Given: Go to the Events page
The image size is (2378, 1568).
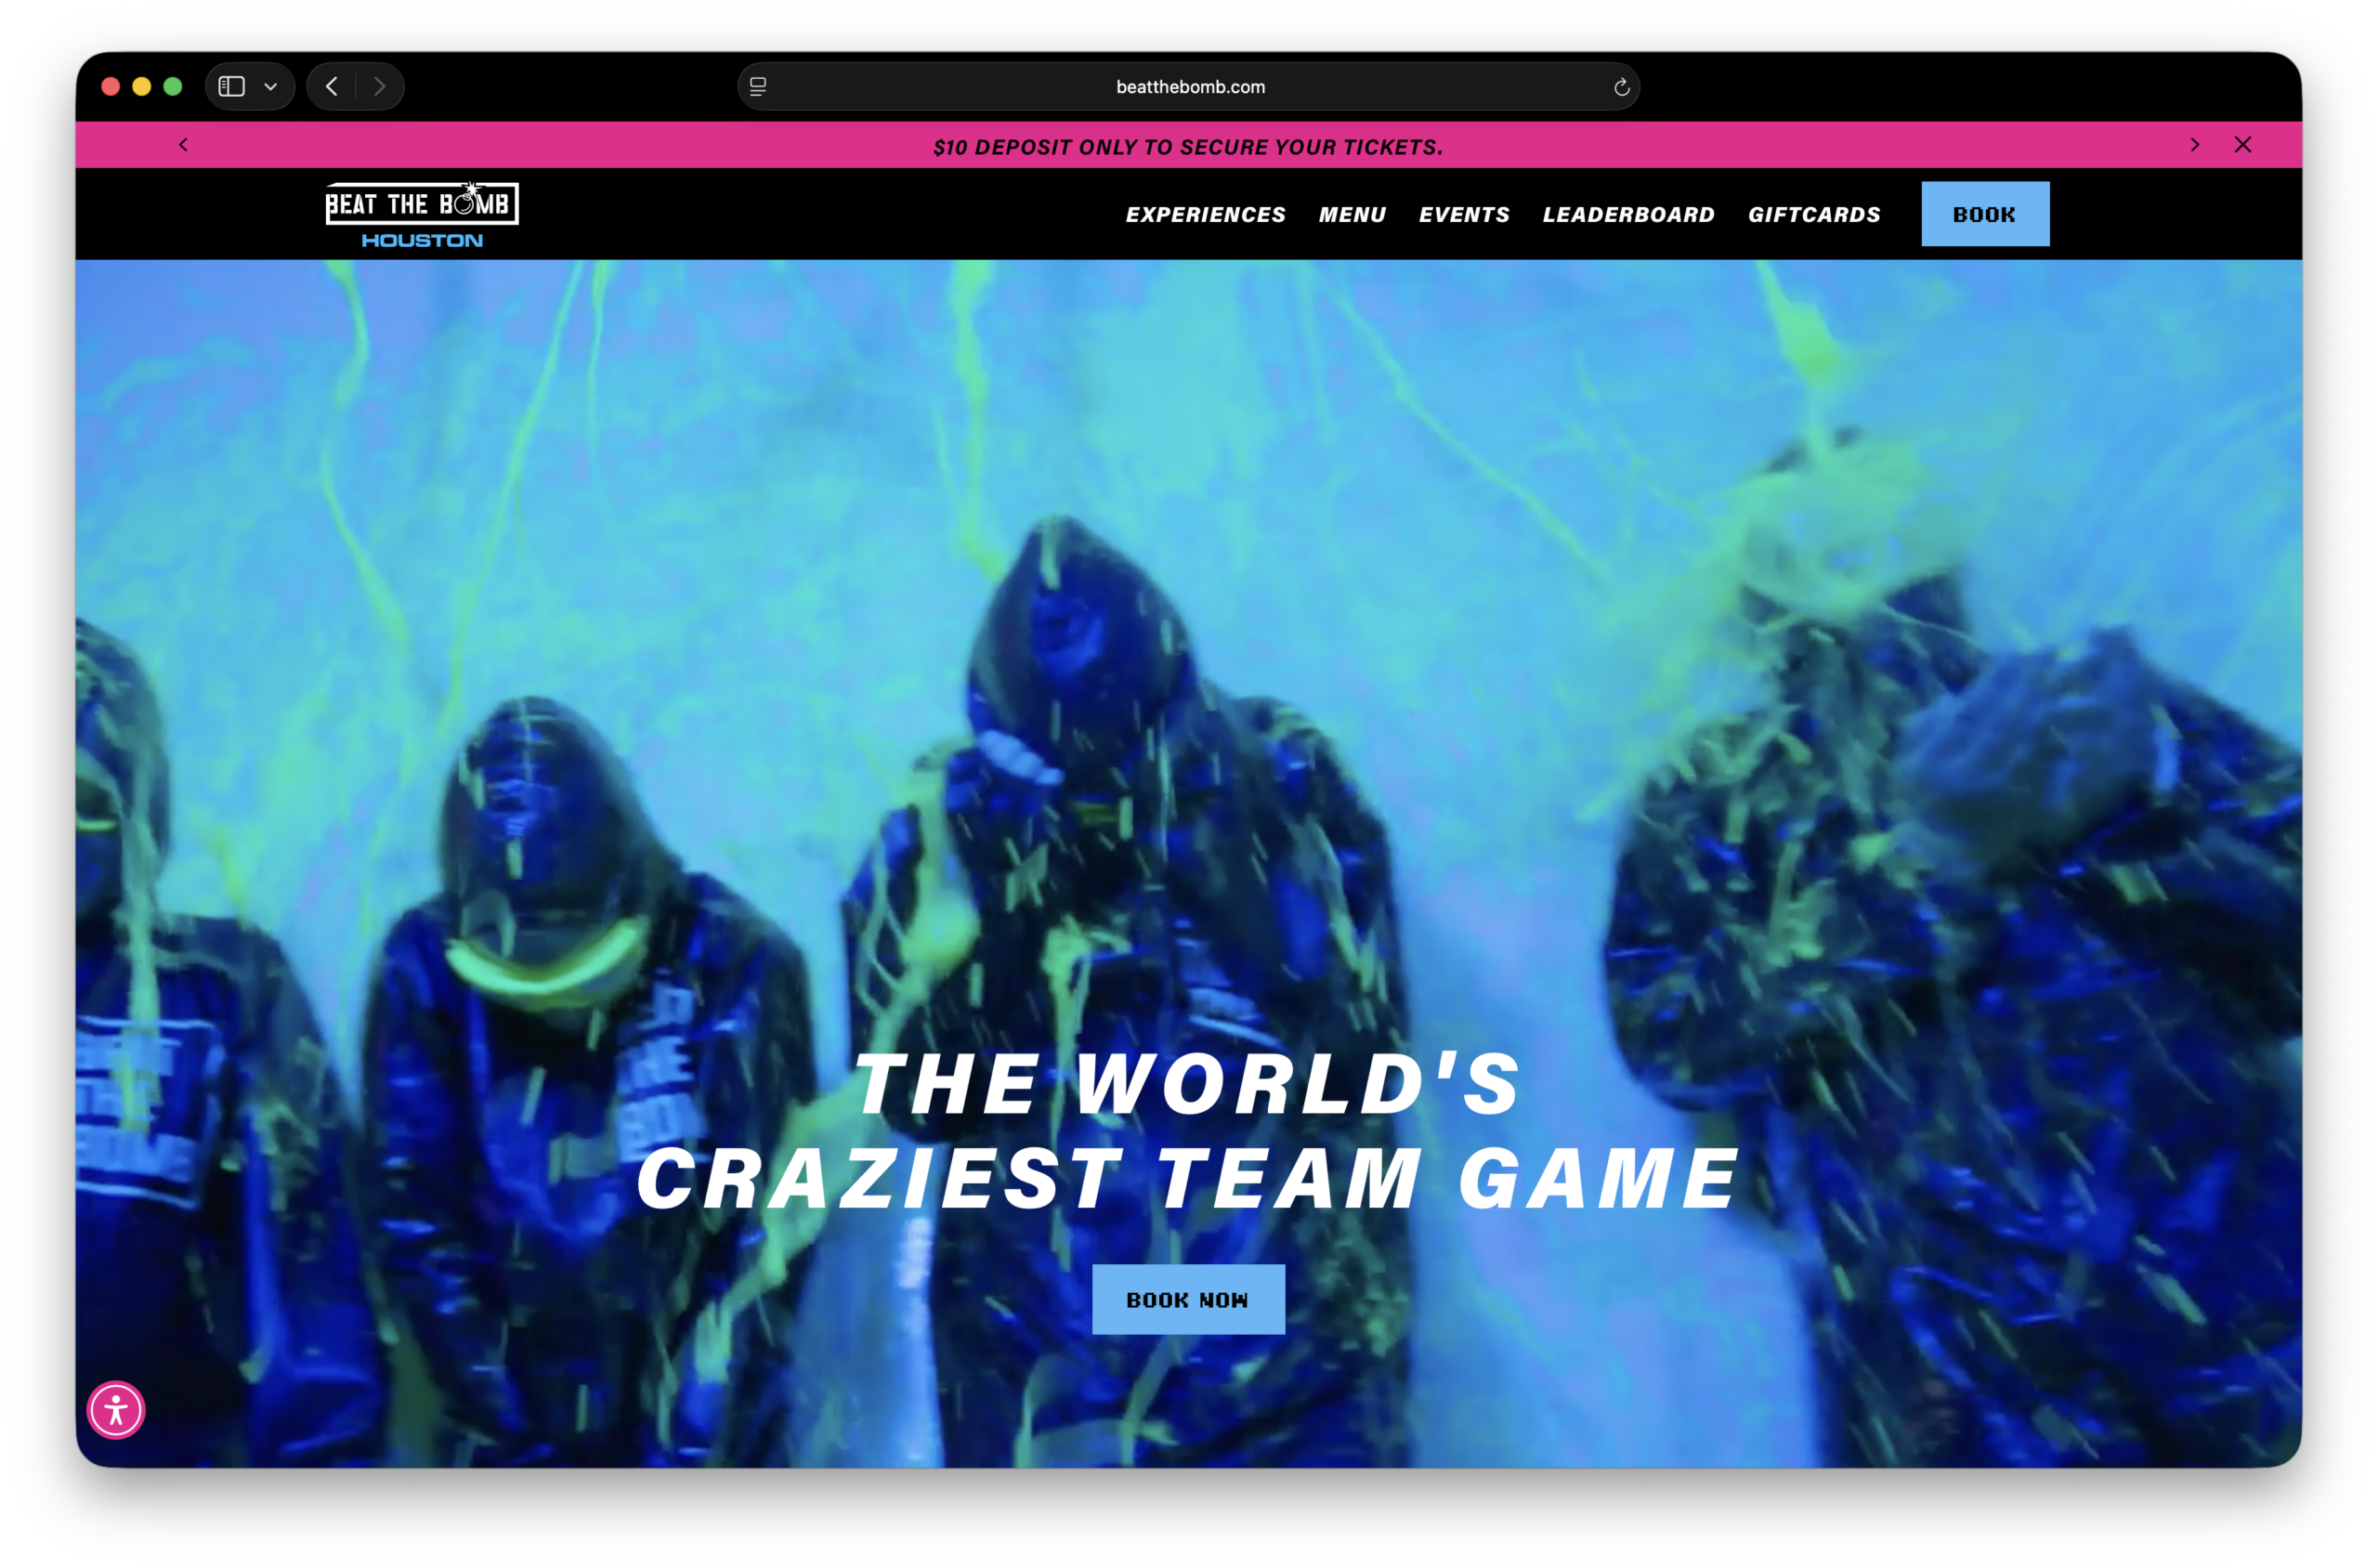Looking at the screenshot, I should [1464, 215].
